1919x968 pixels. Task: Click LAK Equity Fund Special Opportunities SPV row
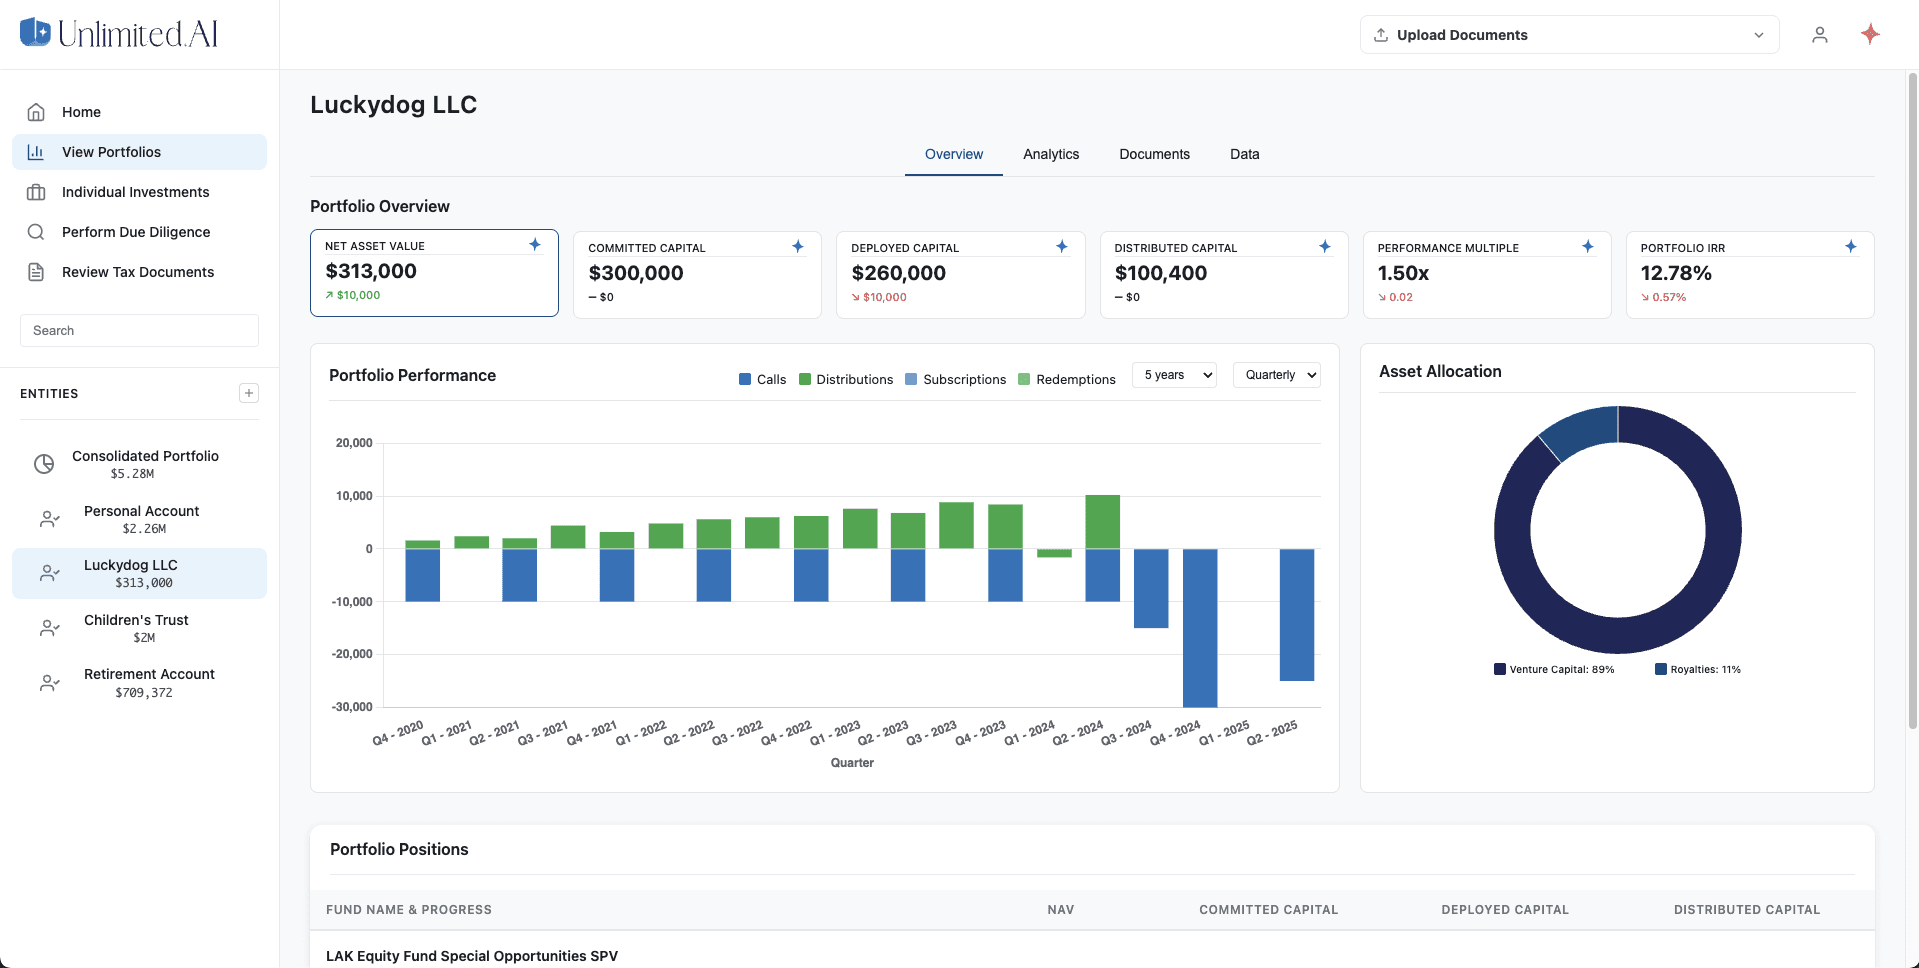click(1092, 955)
